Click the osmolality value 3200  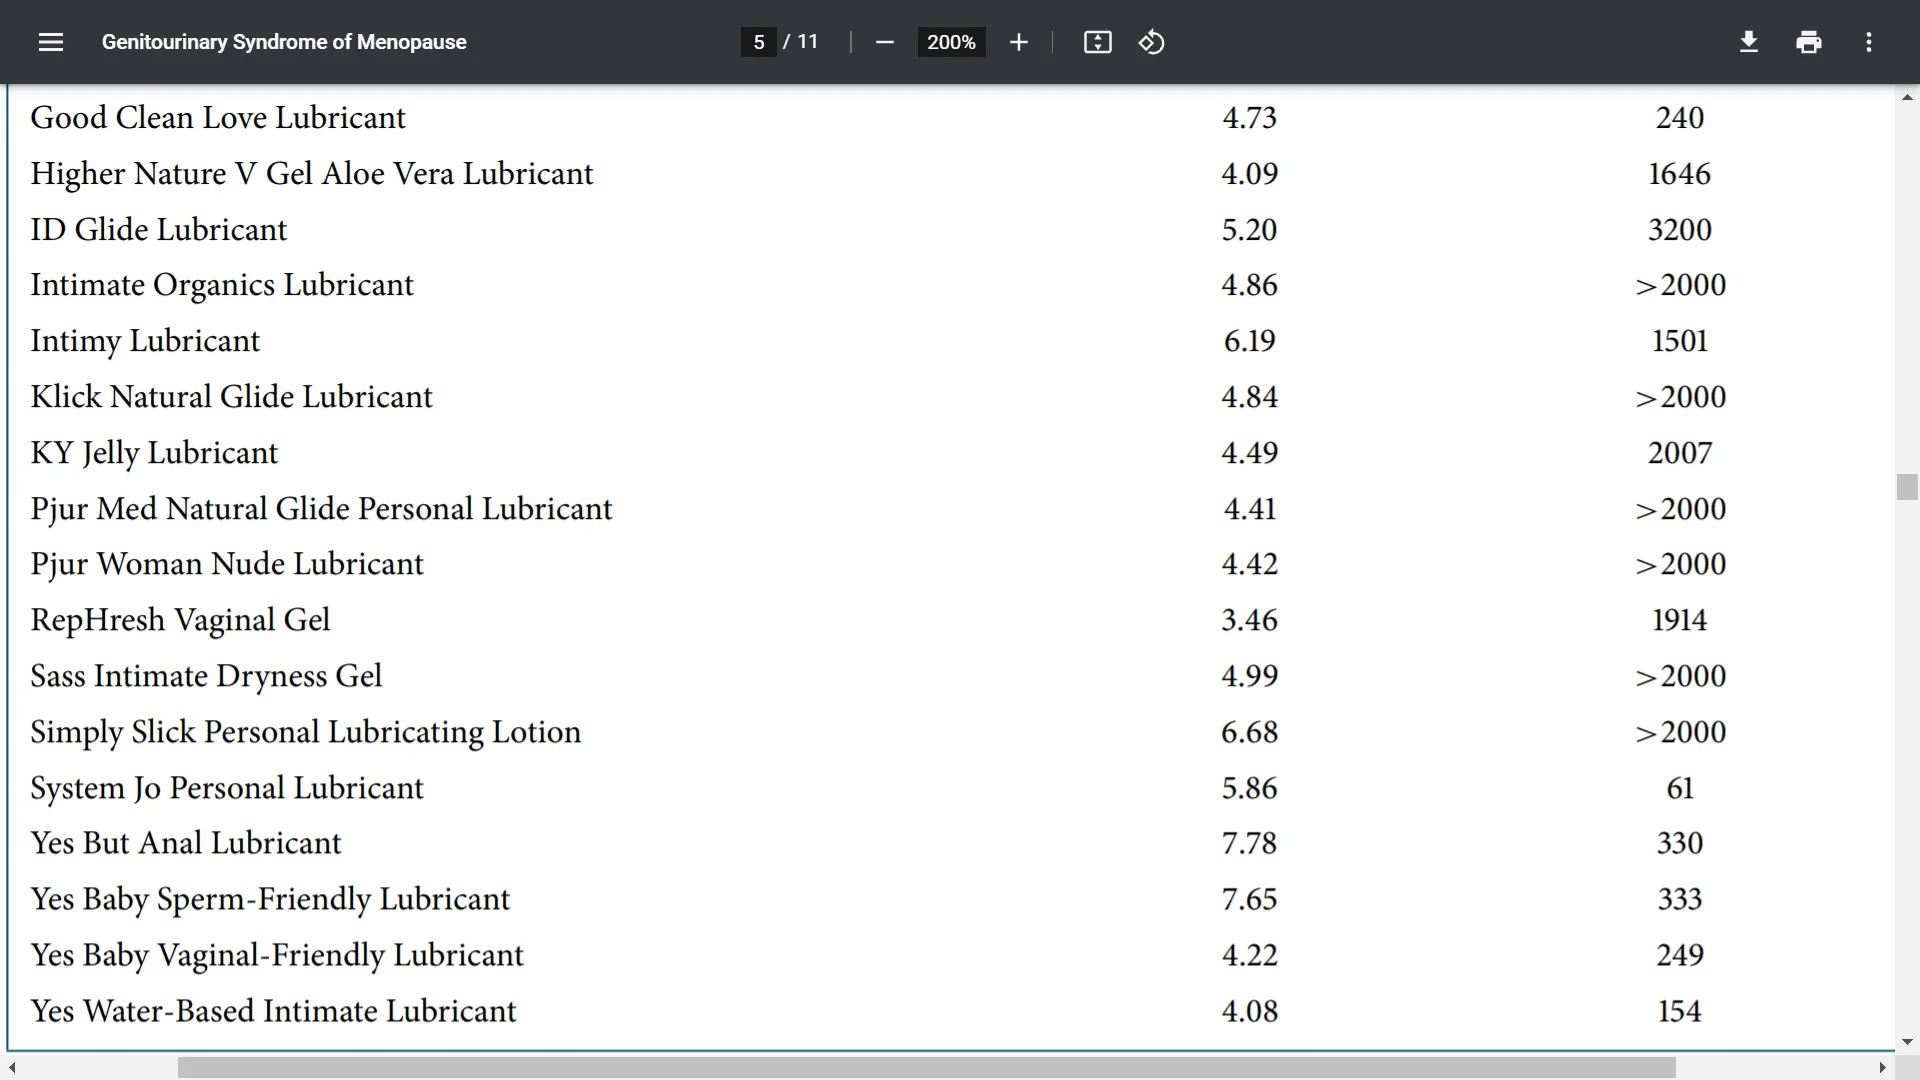click(x=1680, y=230)
